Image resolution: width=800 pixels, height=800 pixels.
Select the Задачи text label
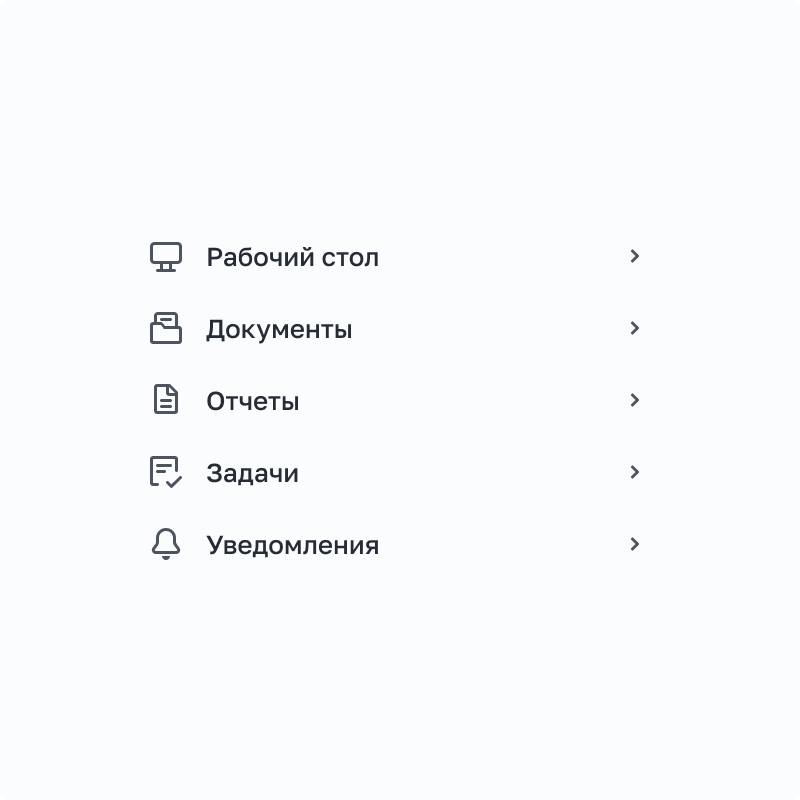pyautogui.click(x=252, y=473)
